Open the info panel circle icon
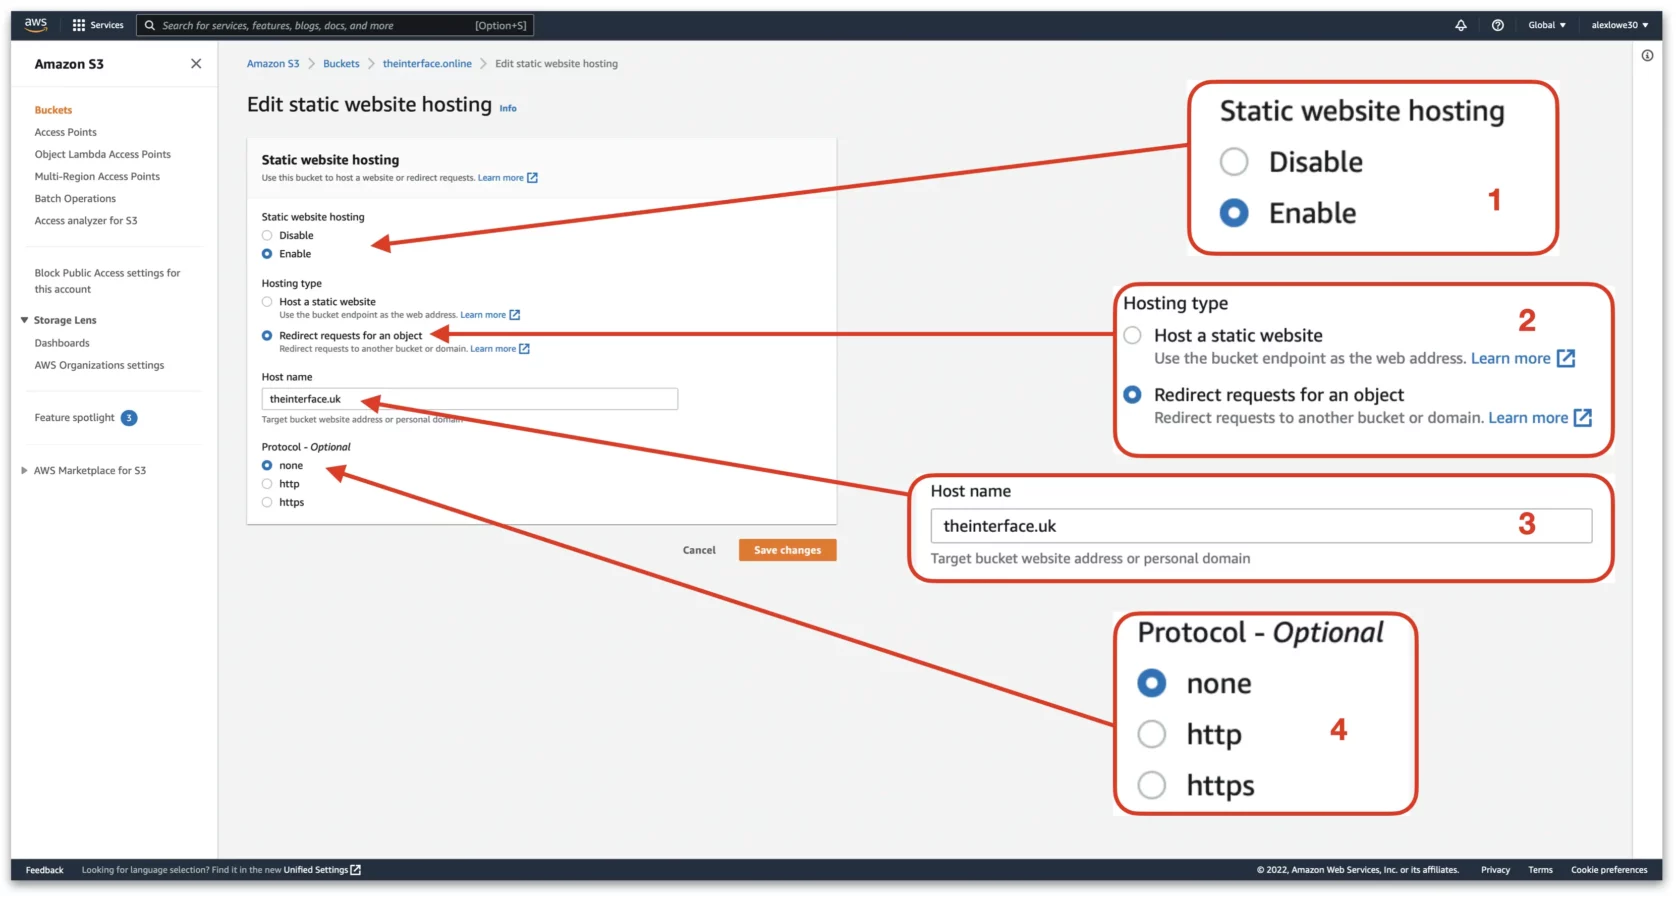Image resolution: width=1676 pixels, height=900 pixels. click(1647, 56)
